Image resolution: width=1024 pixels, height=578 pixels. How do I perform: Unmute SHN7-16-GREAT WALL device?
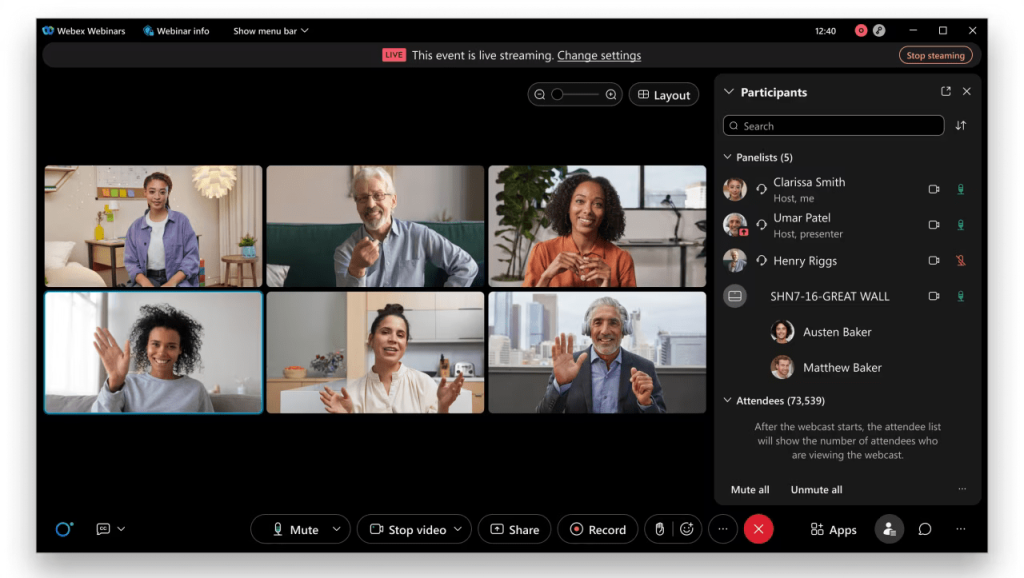pyautogui.click(x=960, y=296)
